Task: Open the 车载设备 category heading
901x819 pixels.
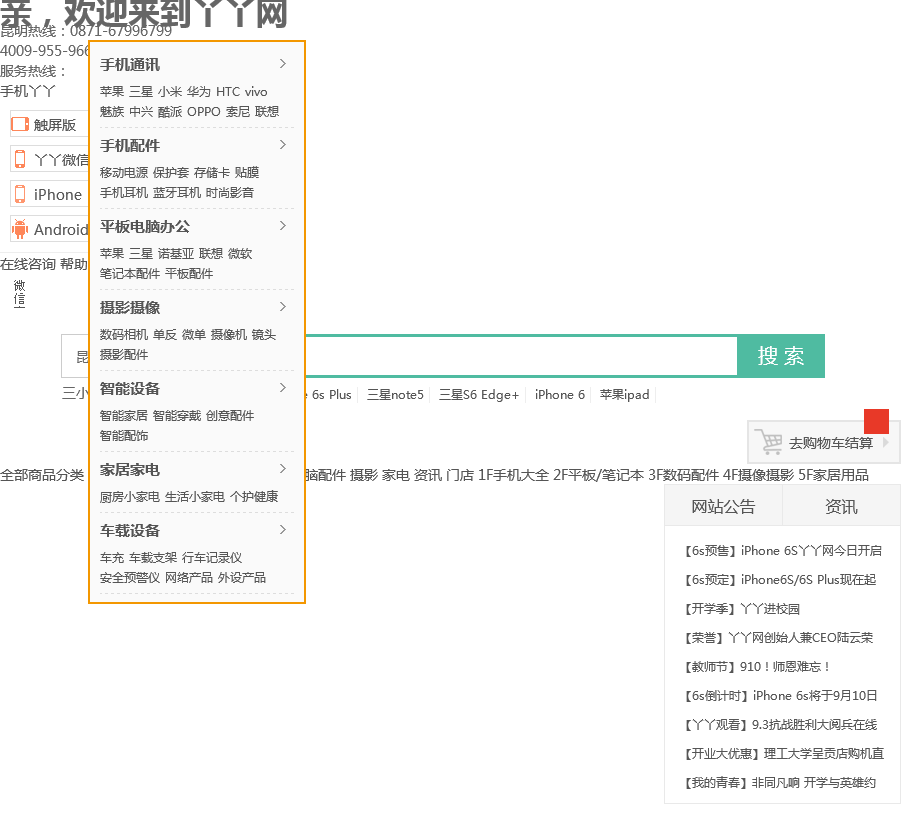Action: 130,531
